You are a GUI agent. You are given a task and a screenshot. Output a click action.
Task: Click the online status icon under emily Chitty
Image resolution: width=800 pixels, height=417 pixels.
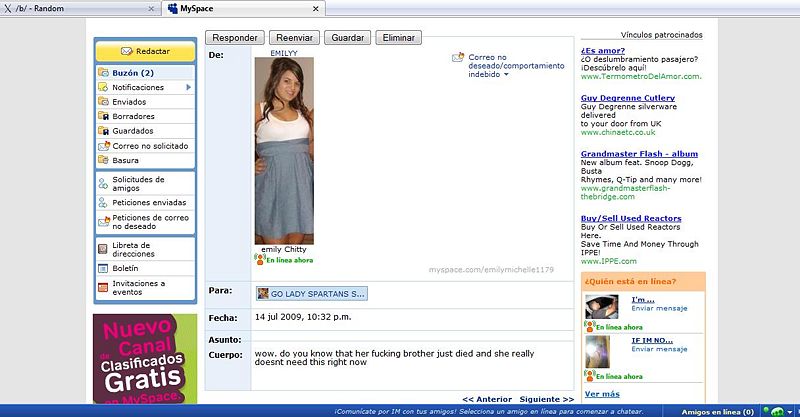click(x=260, y=260)
